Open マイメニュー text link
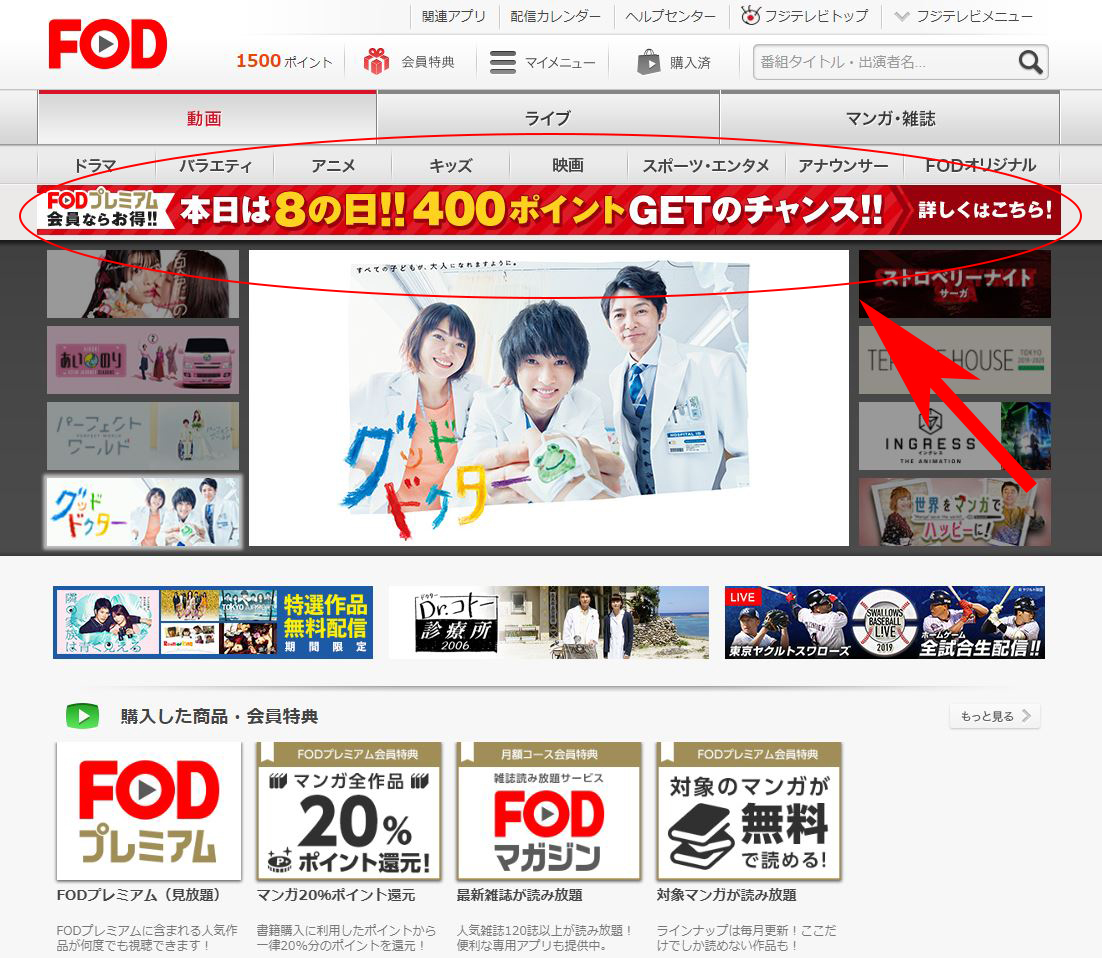Viewport: 1102px width, 958px height. (560, 63)
